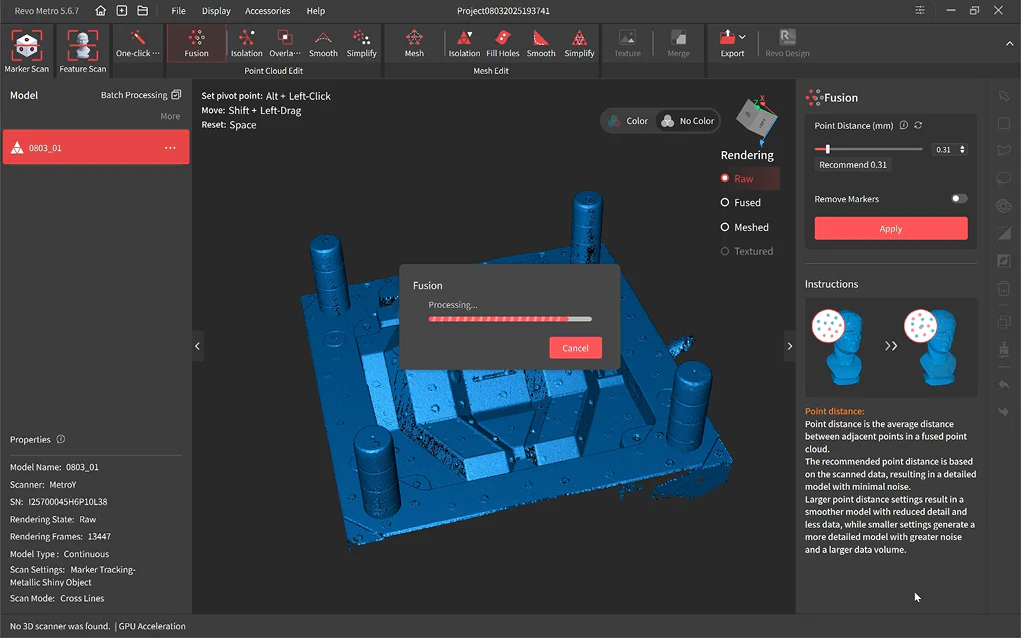Click the Home icon in title bar

click(100, 11)
